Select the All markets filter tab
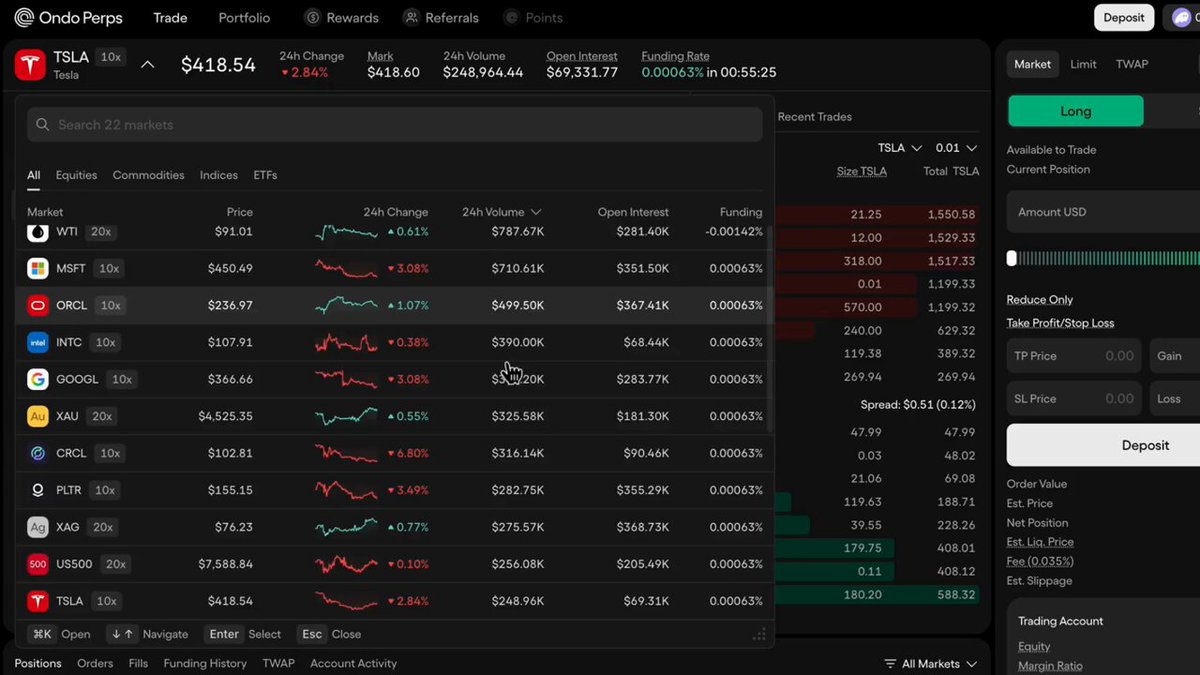The image size is (1200, 675). pyautogui.click(x=34, y=175)
